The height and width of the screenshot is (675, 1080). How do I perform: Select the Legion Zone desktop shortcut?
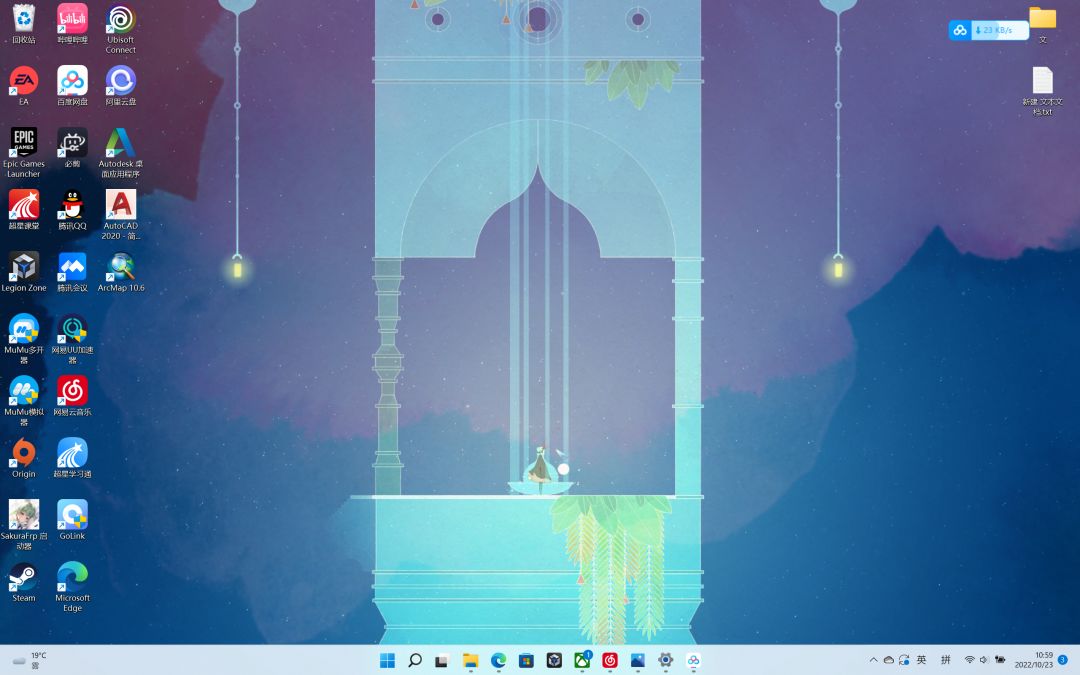(x=23, y=272)
